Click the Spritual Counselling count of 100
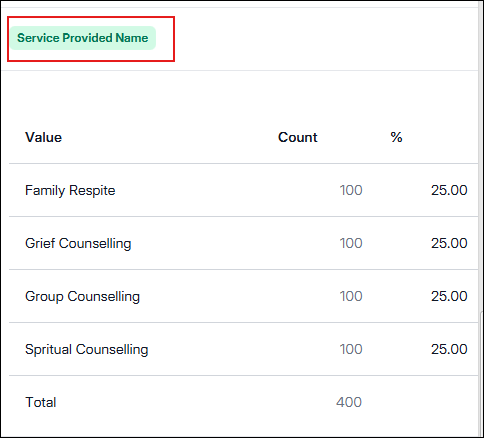 pos(351,349)
